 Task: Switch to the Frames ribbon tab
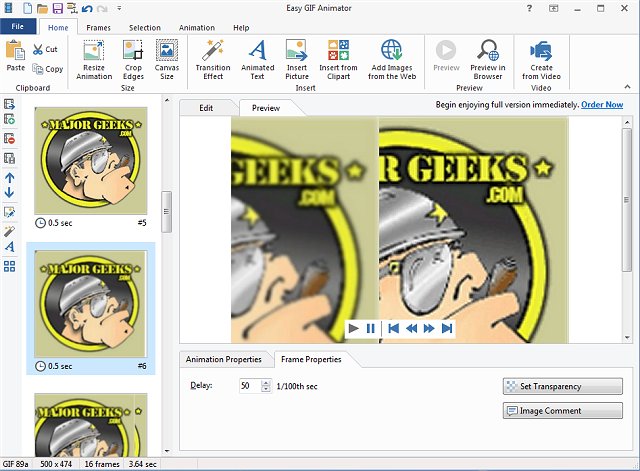tap(98, 28)
